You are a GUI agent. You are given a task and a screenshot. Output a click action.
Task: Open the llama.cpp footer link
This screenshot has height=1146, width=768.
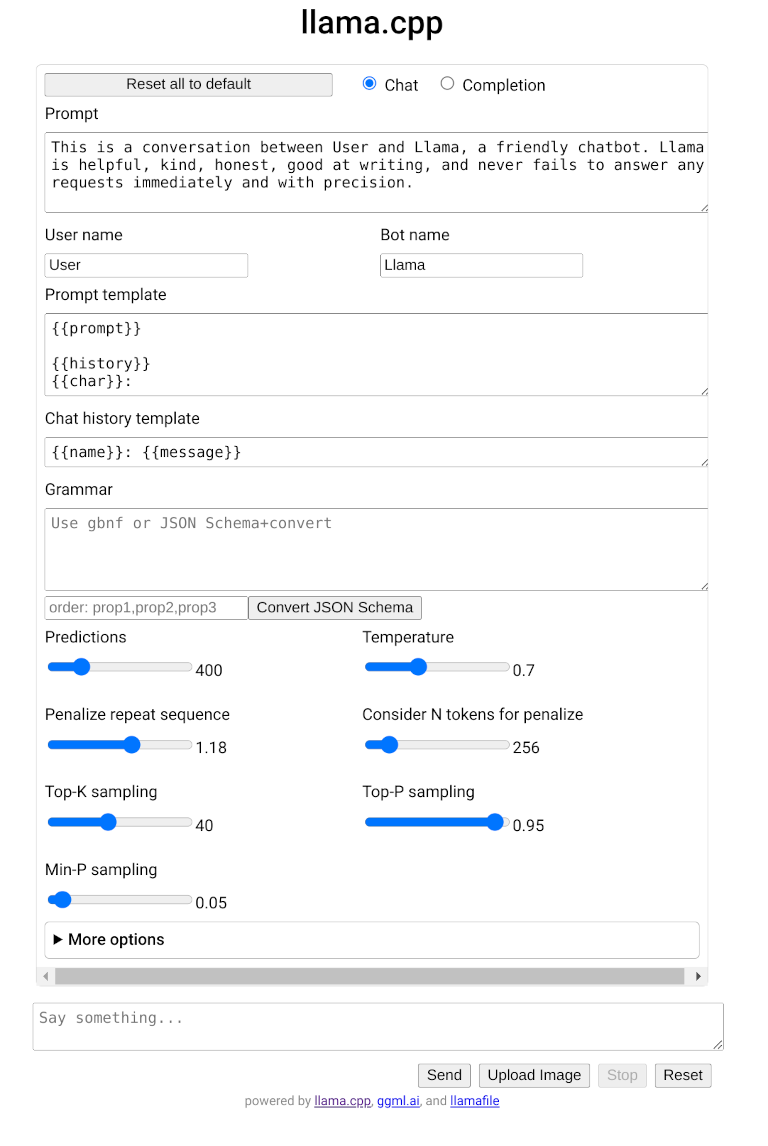pyautogui.click(x=343, y=1101)
